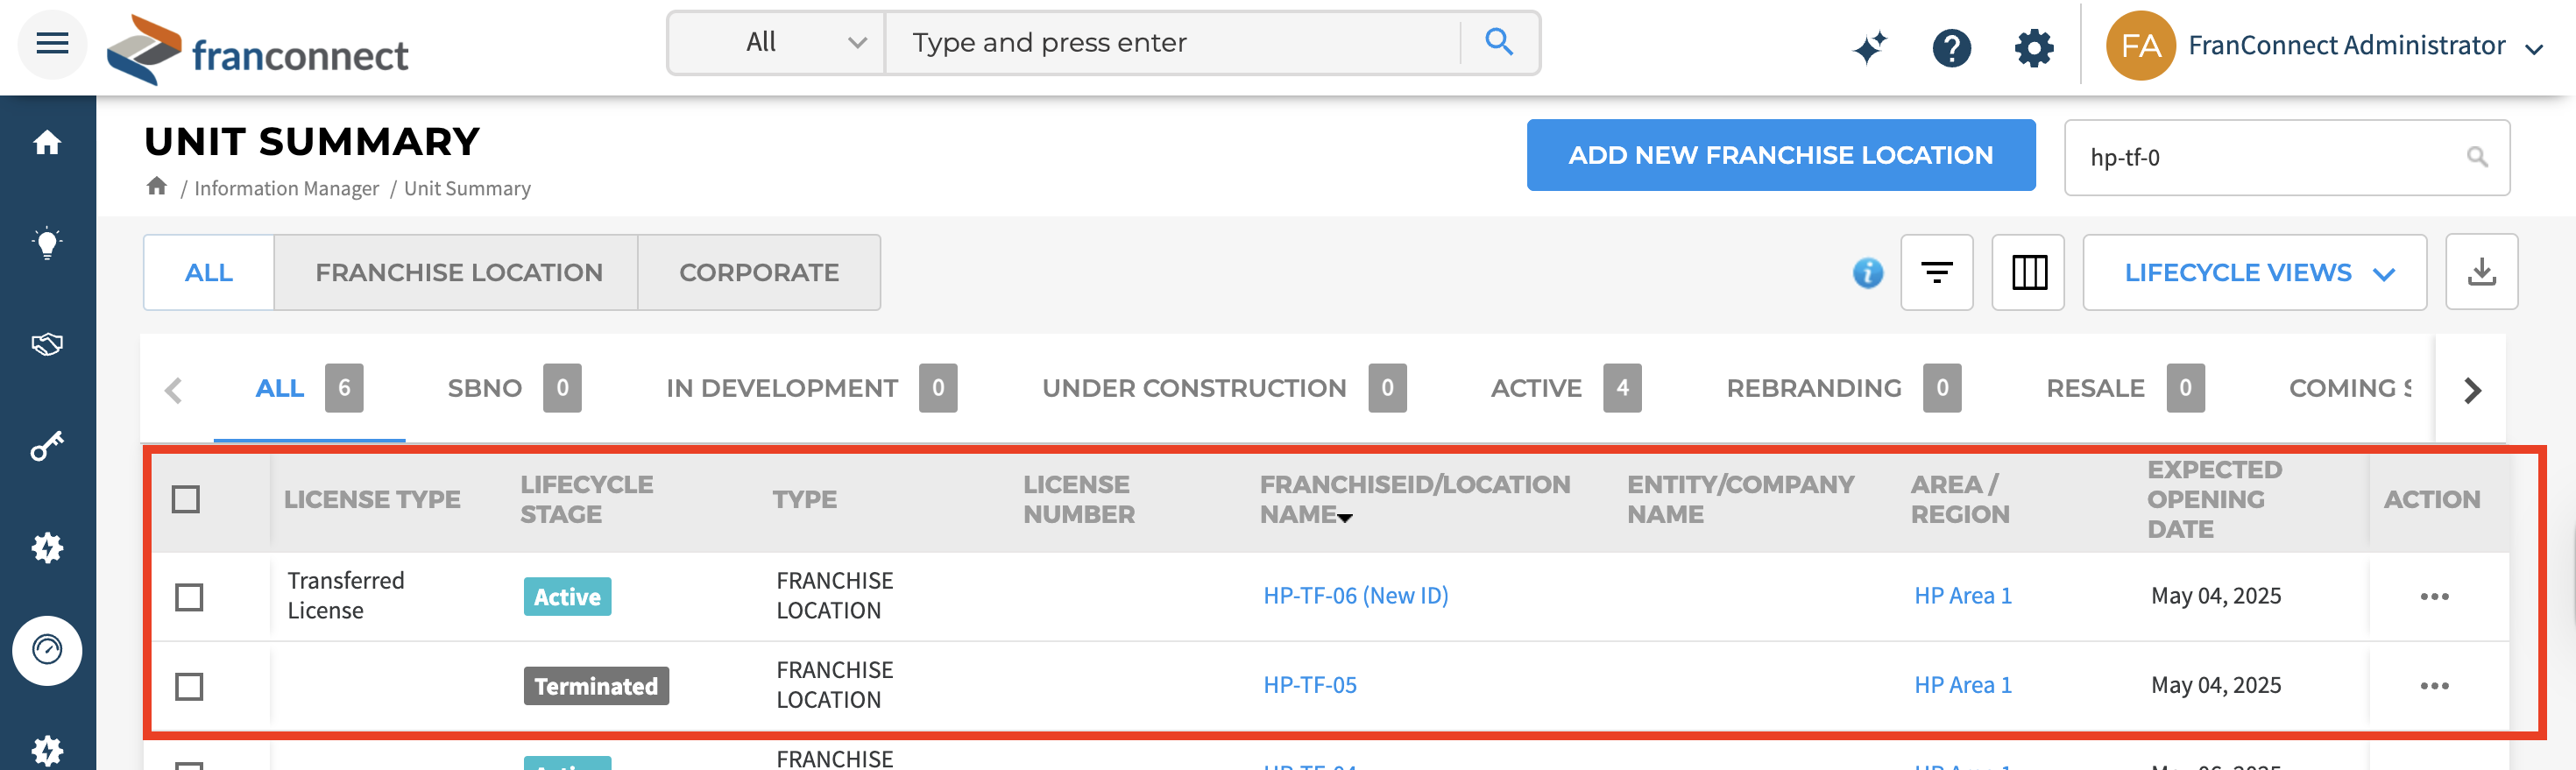Select the ALL lifecycle tab
Image resolution: width=2576 pixels, height=770 pixels.
(309, 388)
